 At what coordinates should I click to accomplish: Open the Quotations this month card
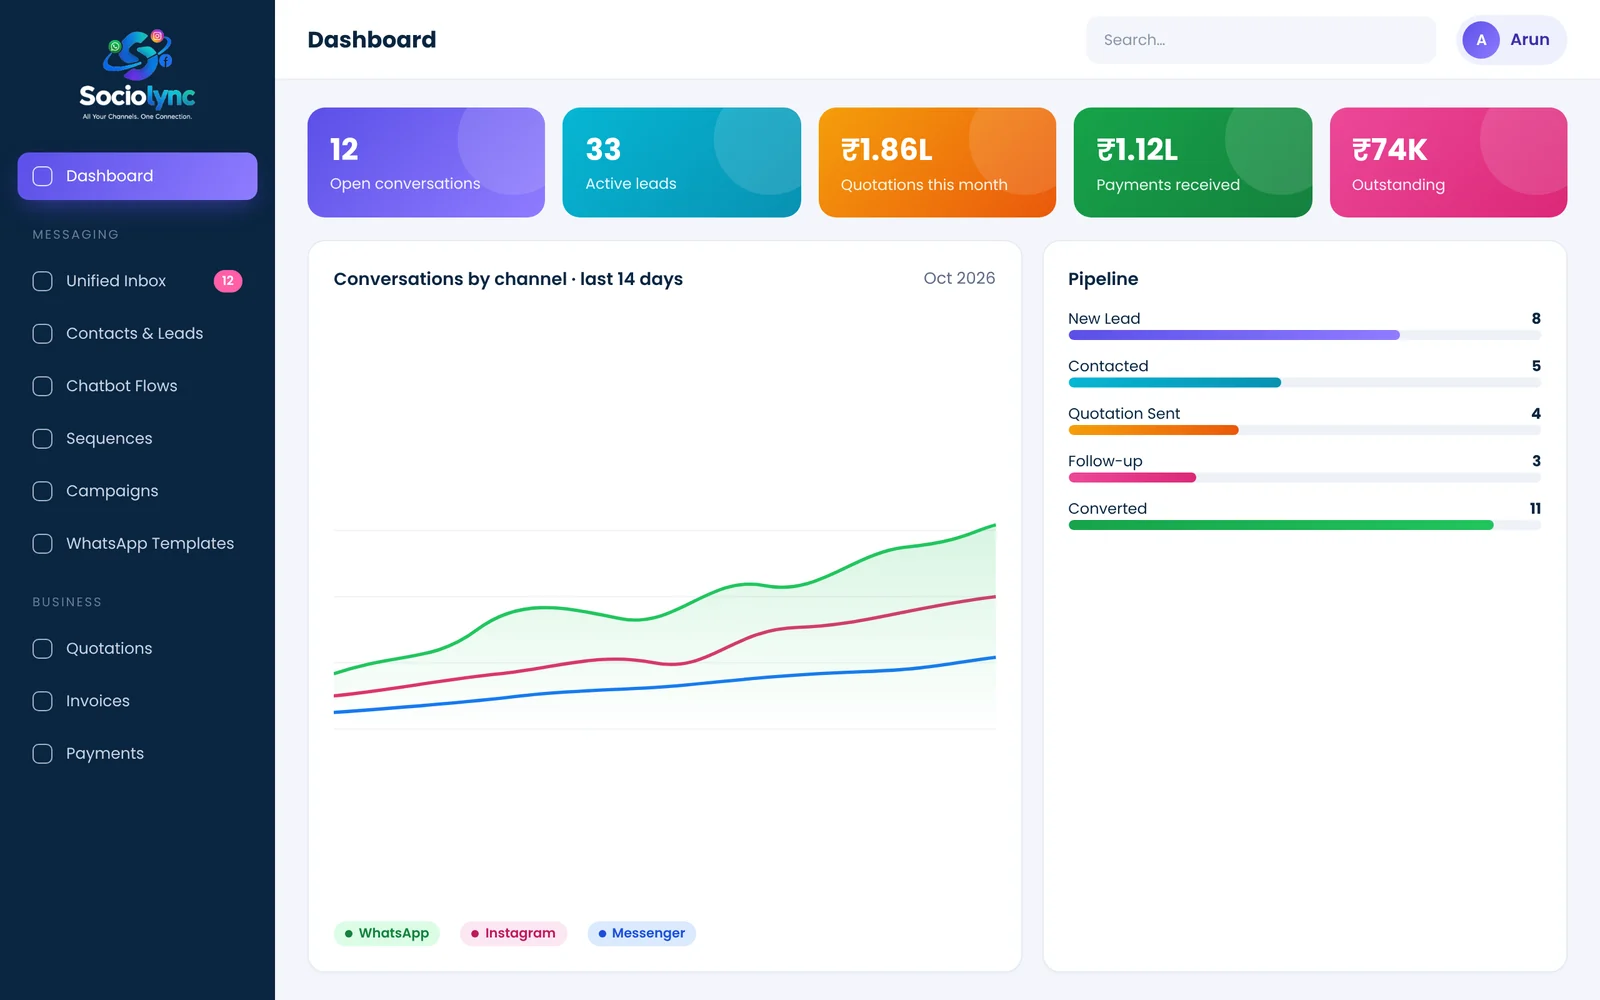tap(937, 162)
